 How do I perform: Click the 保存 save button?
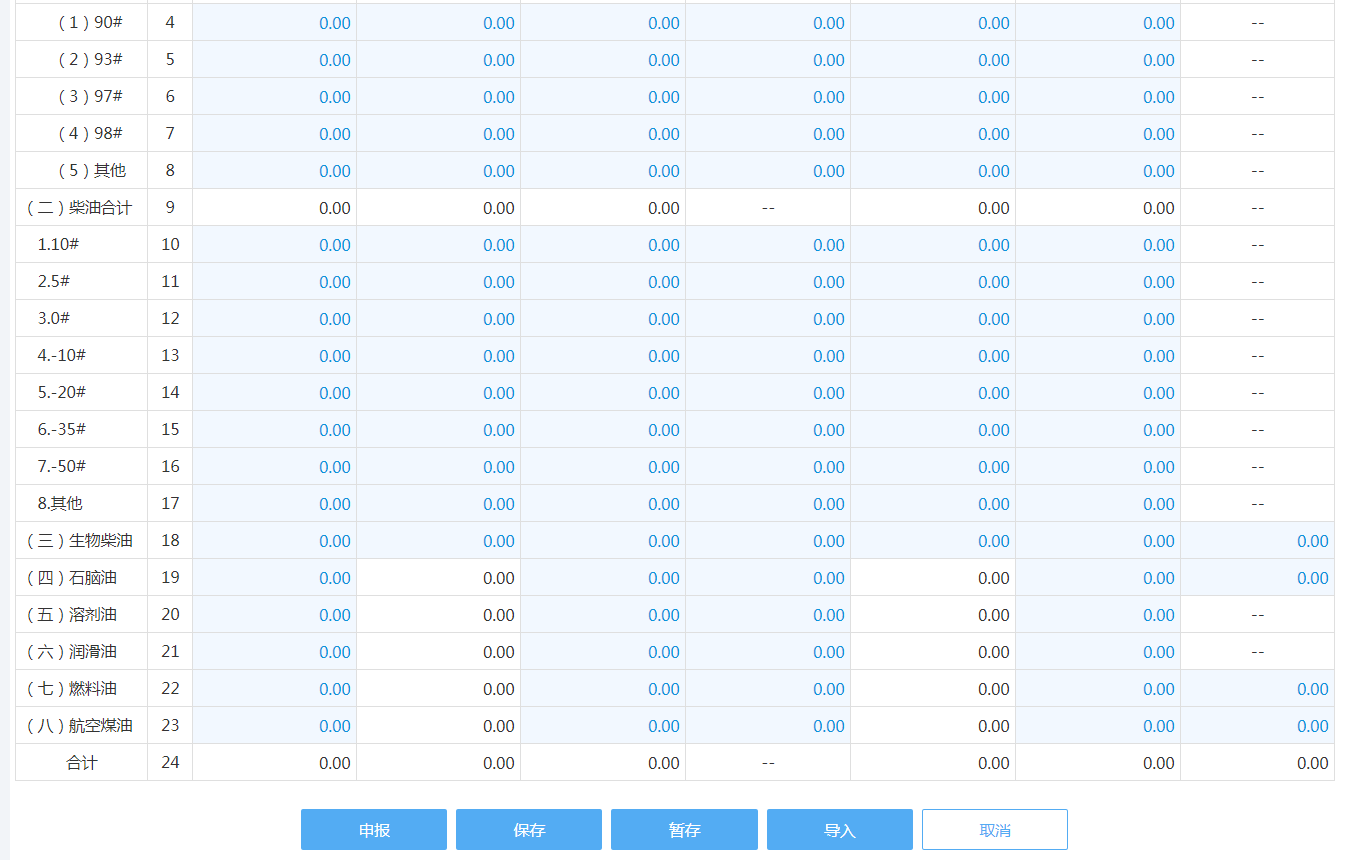click(529, 830)
